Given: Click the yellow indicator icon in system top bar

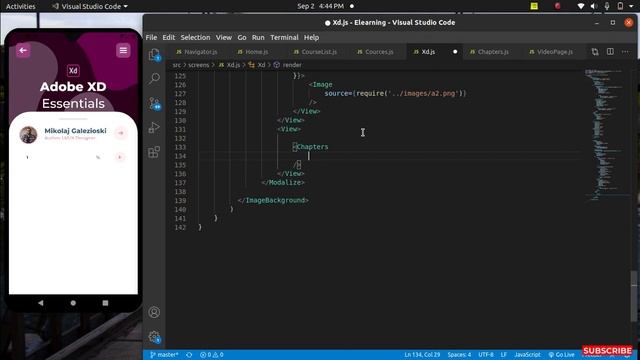Looking at the screenshot, I should (x=534, y=6).
